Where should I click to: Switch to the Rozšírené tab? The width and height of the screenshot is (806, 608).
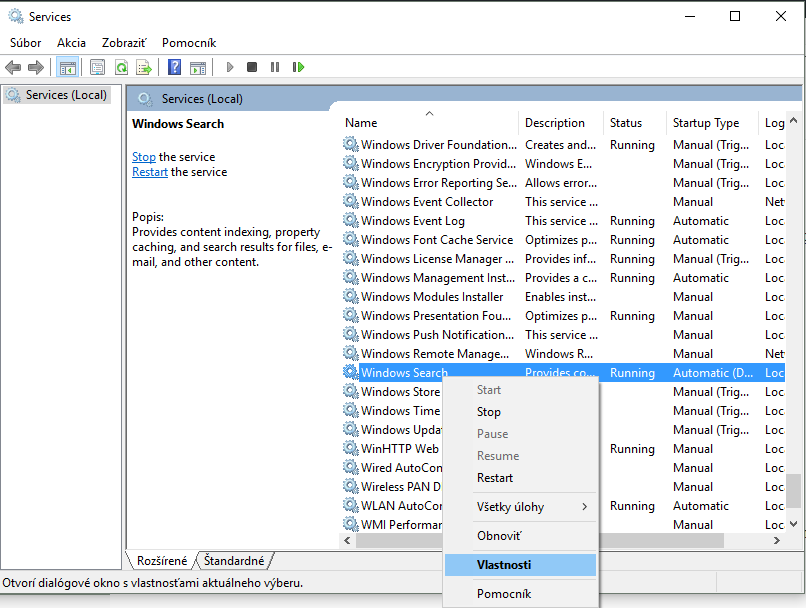[161, 561]
